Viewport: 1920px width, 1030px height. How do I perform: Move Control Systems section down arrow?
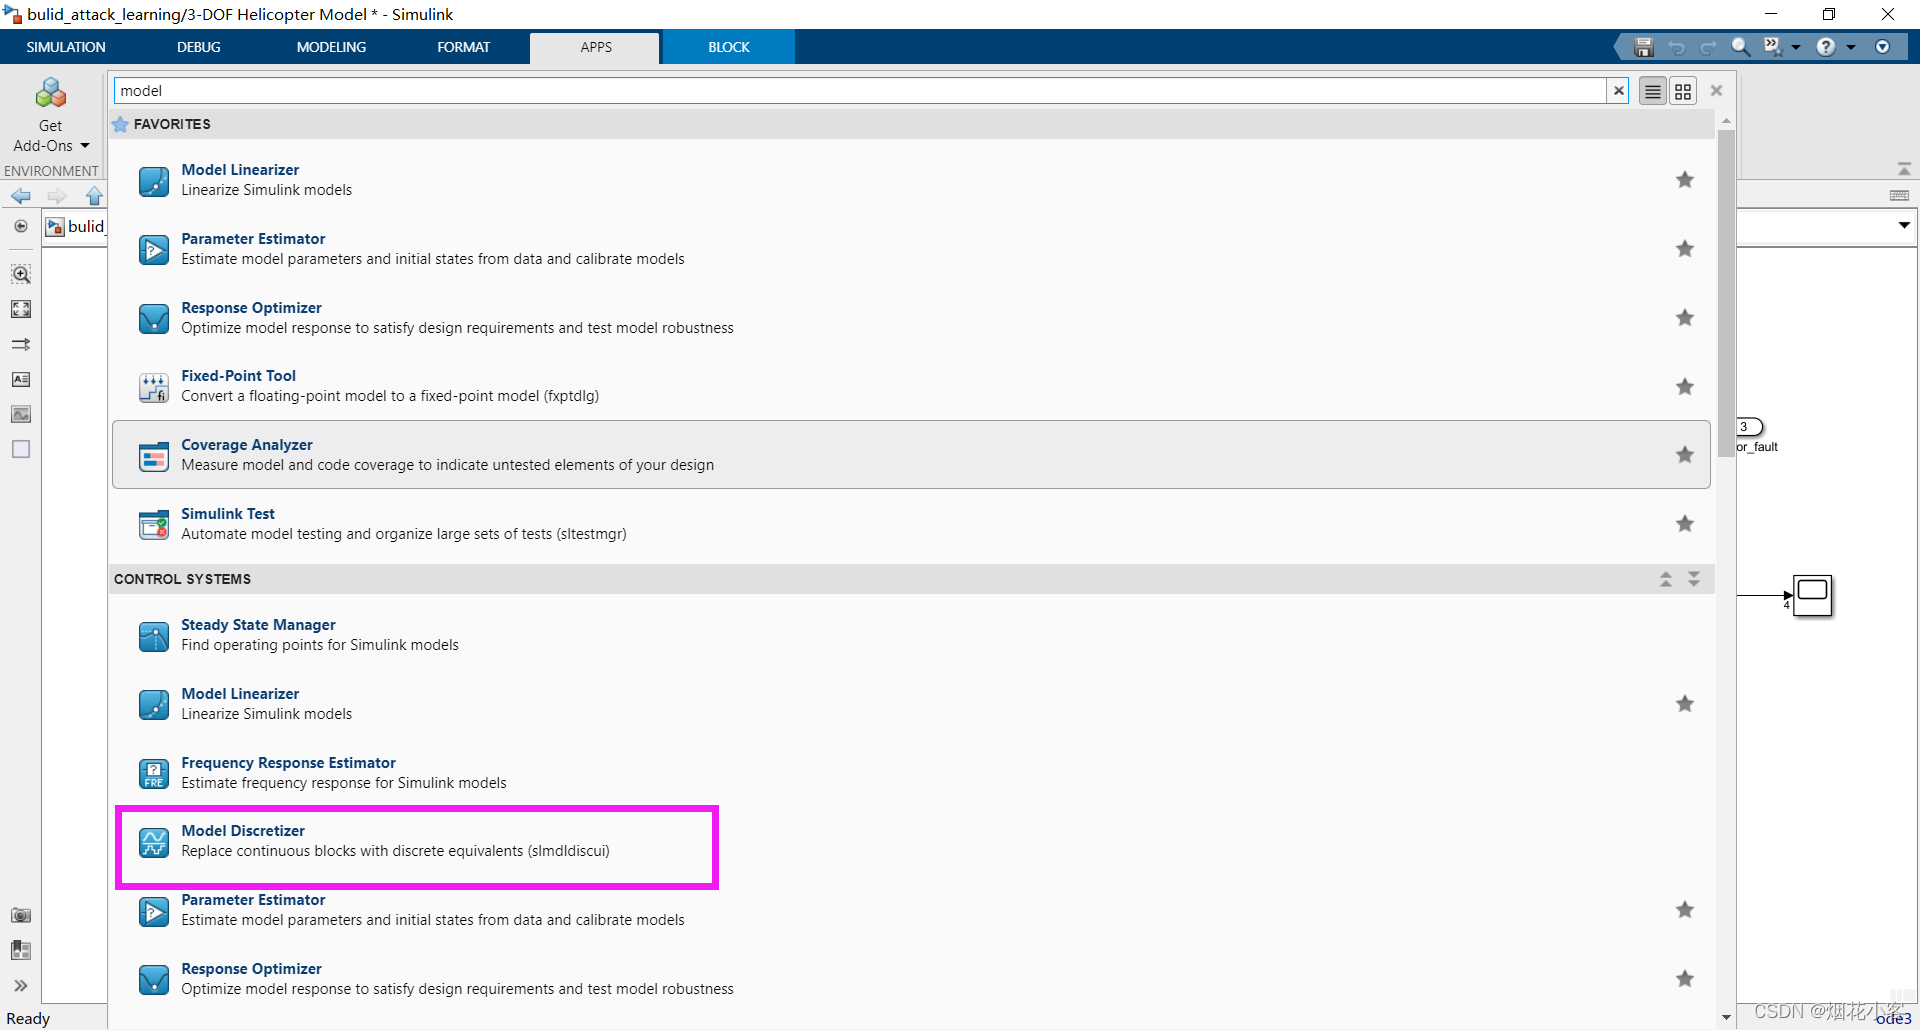tap(1694, 579)
